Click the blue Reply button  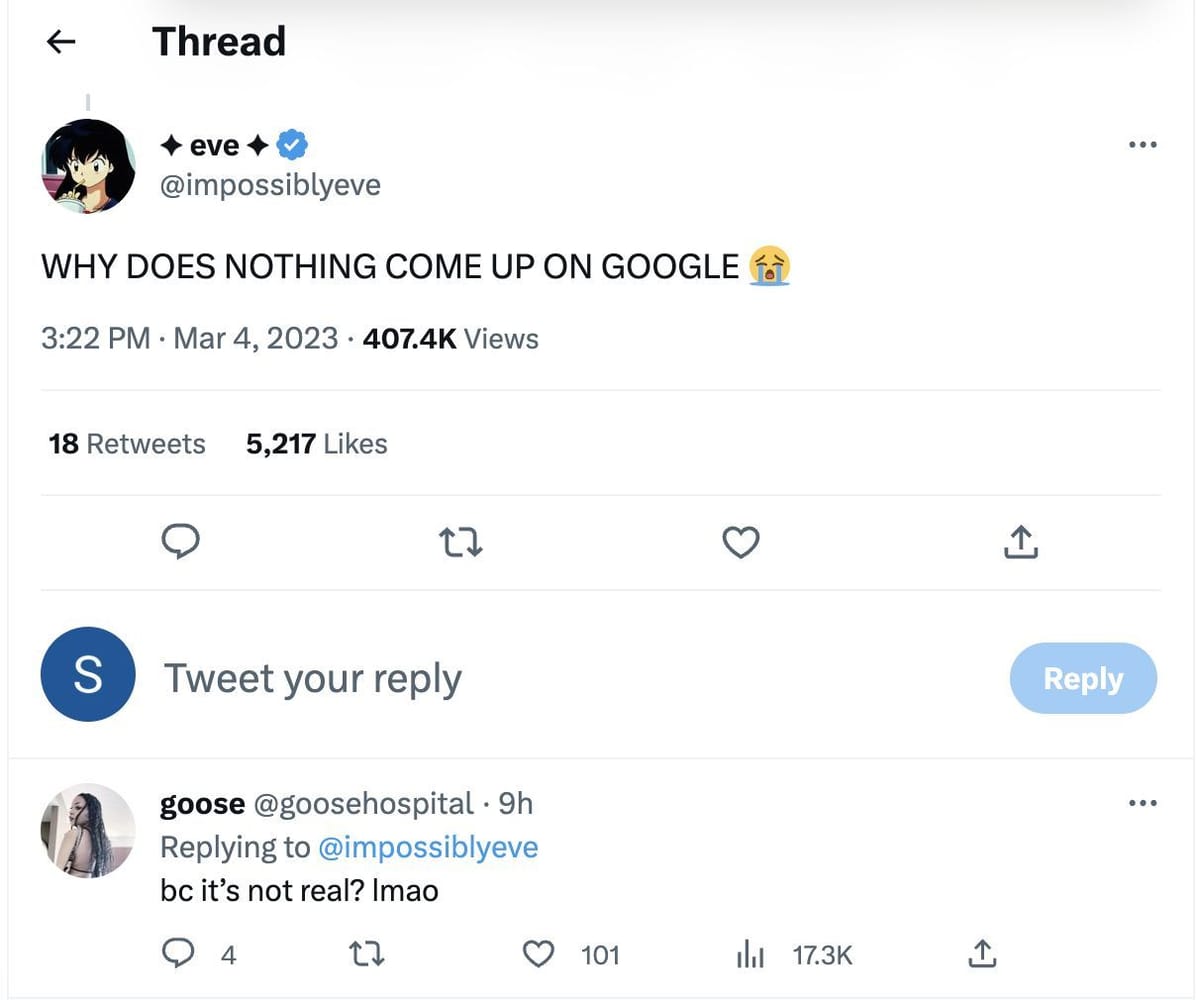coord(1083,678)
